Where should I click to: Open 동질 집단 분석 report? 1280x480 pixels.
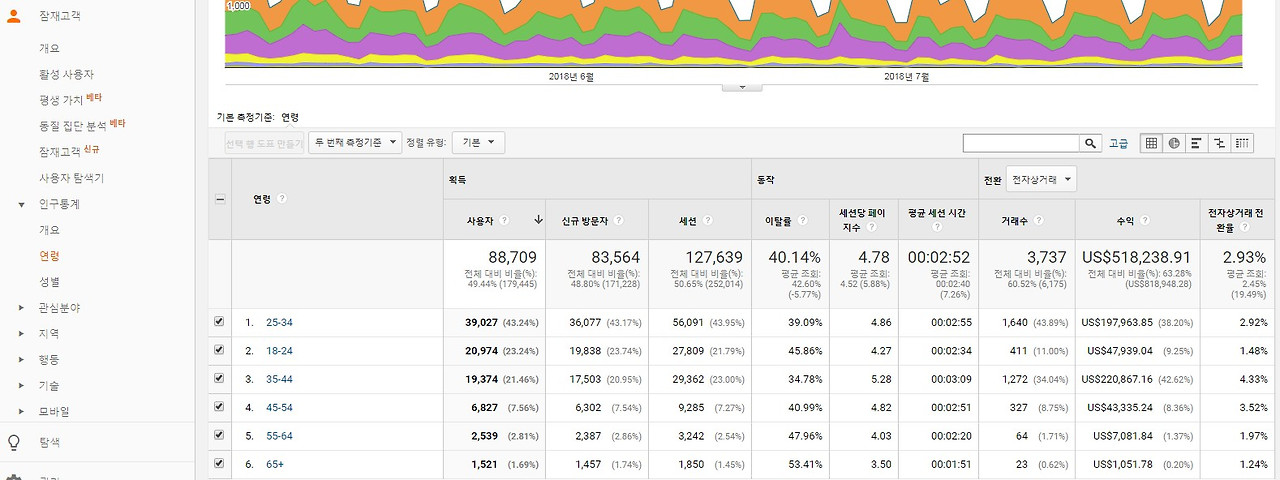[x=73, y=126]
